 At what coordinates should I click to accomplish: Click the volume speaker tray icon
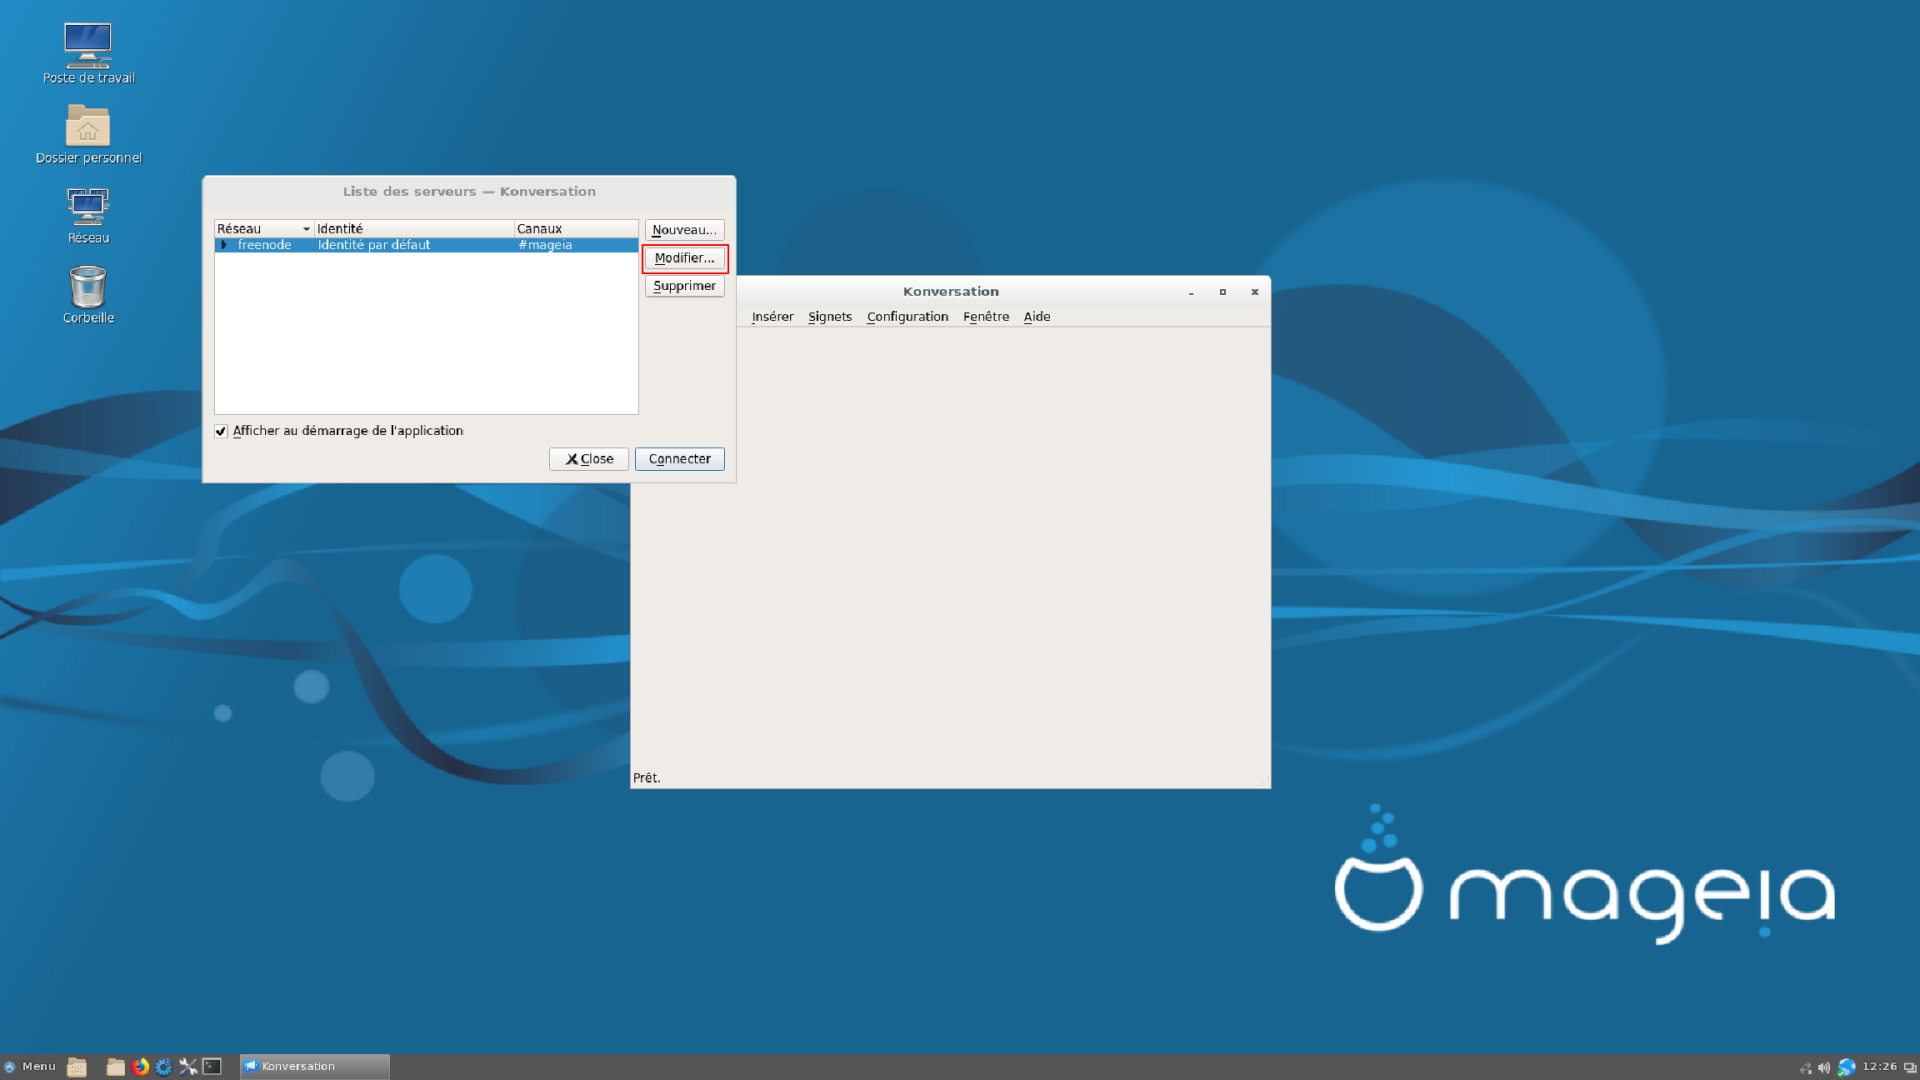1824,1068
